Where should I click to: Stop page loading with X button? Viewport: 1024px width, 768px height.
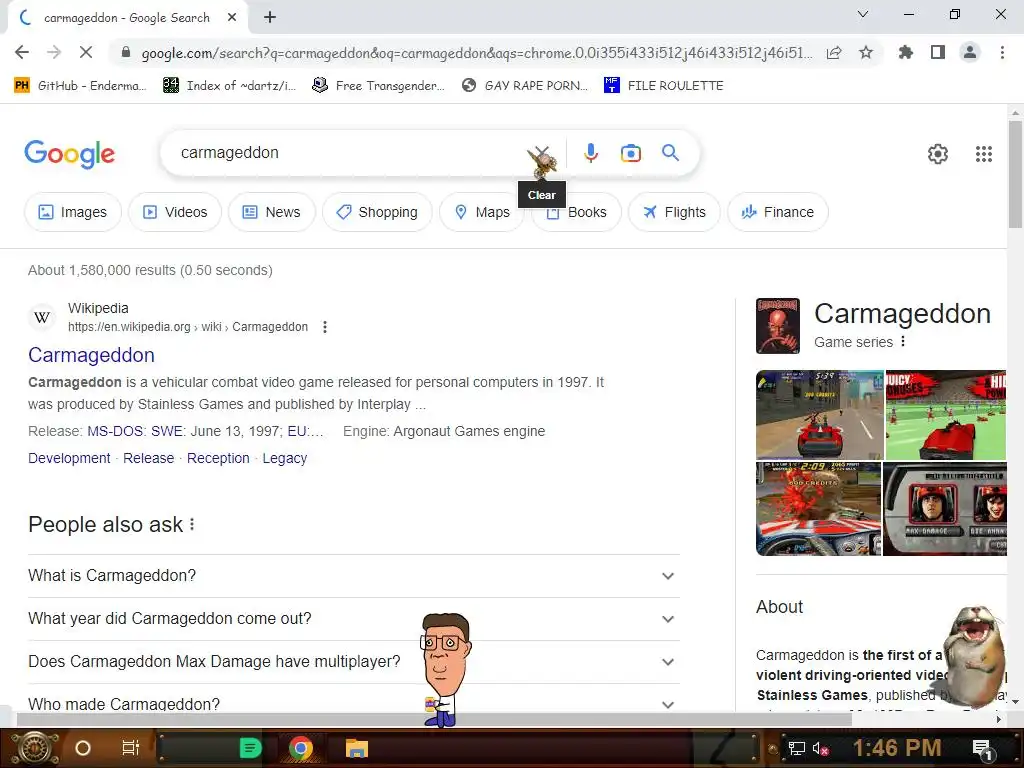(x=86, y=52)
